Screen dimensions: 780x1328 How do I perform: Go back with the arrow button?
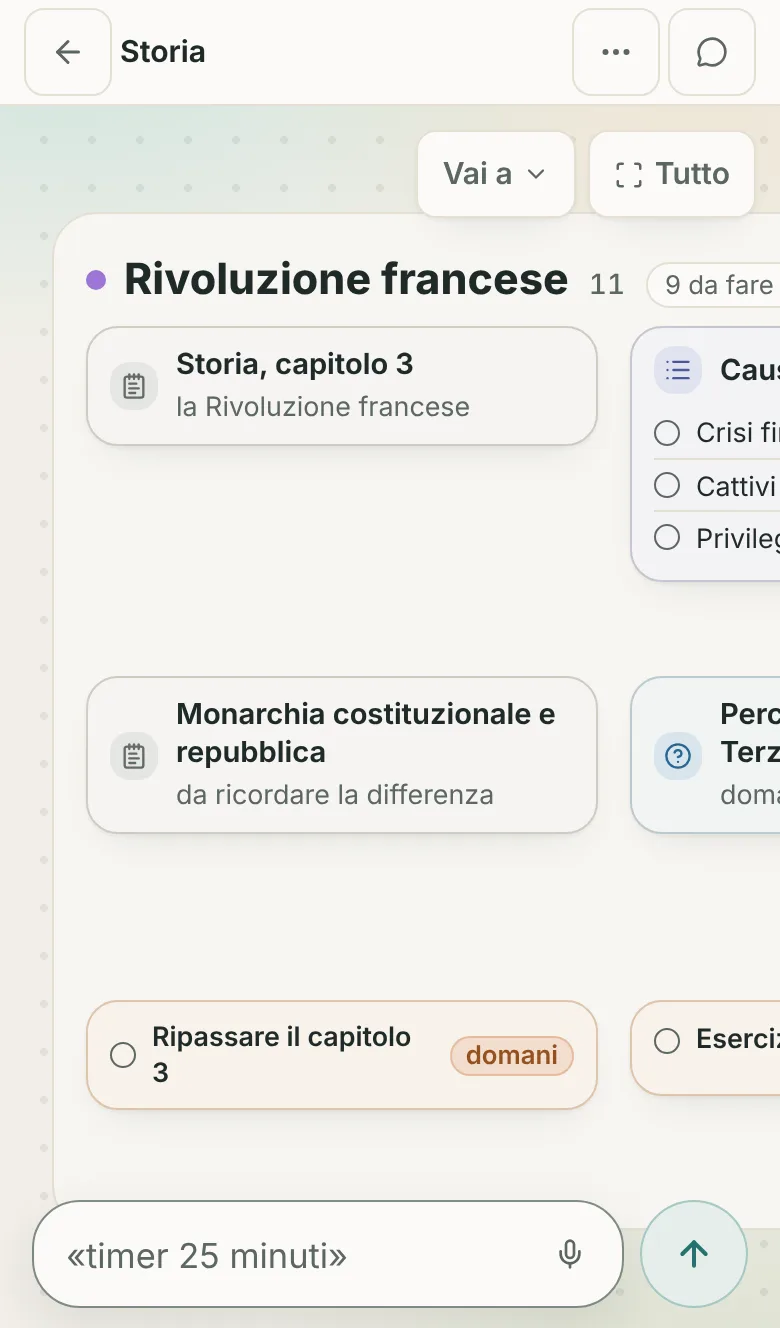68,52
